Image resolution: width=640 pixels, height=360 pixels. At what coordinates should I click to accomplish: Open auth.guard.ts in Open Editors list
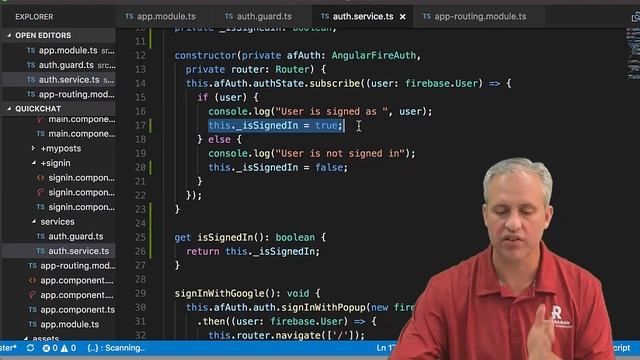[58, 65]
